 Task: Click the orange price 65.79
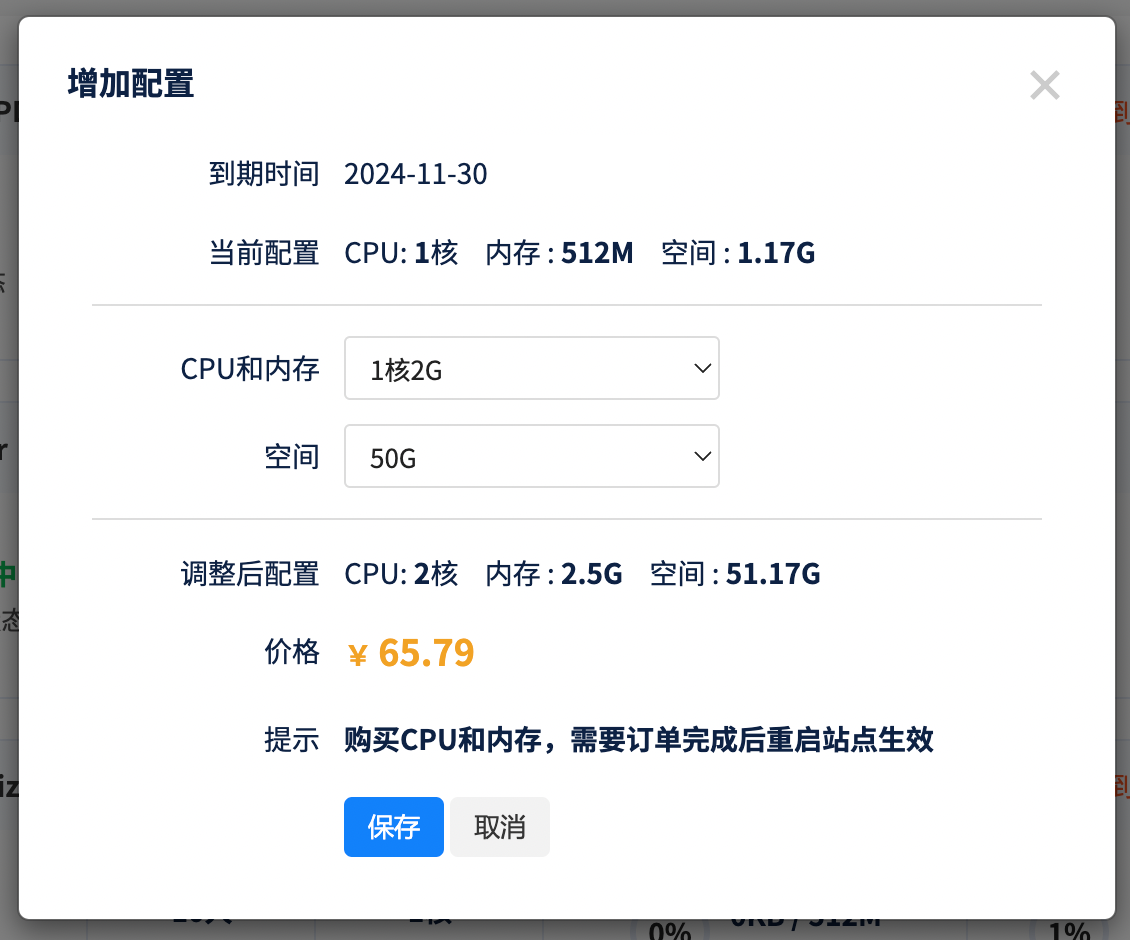click(426, 653)
